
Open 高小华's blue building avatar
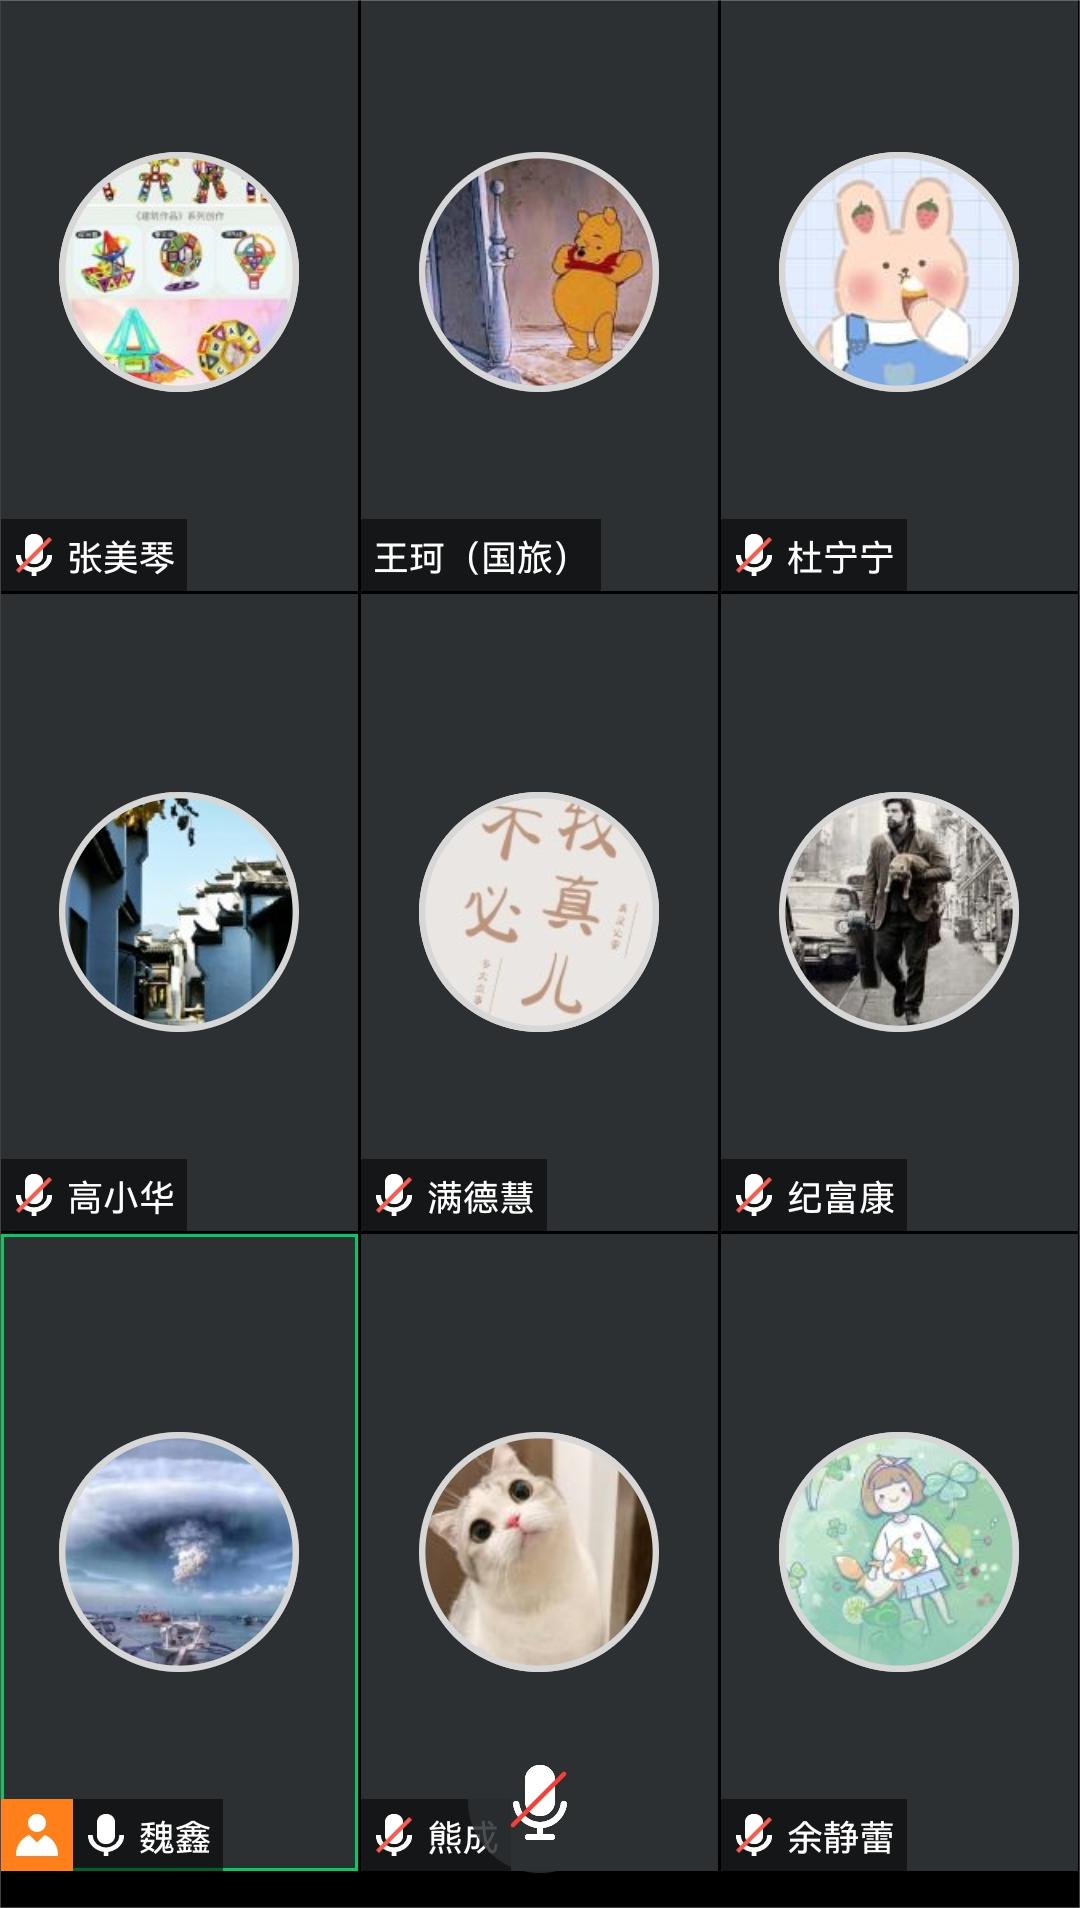pyautogui.click(x=179, y=912)
